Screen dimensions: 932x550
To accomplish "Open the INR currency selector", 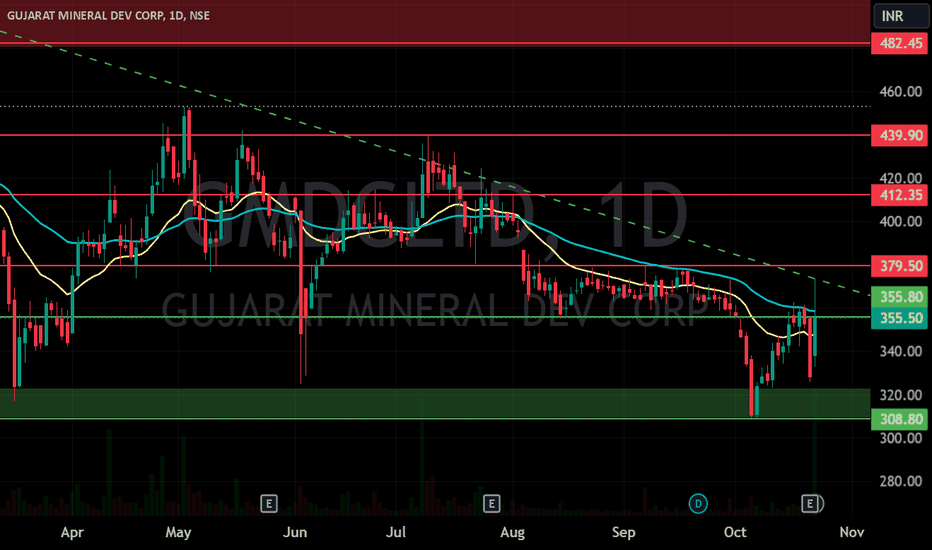I will [900, 16].
